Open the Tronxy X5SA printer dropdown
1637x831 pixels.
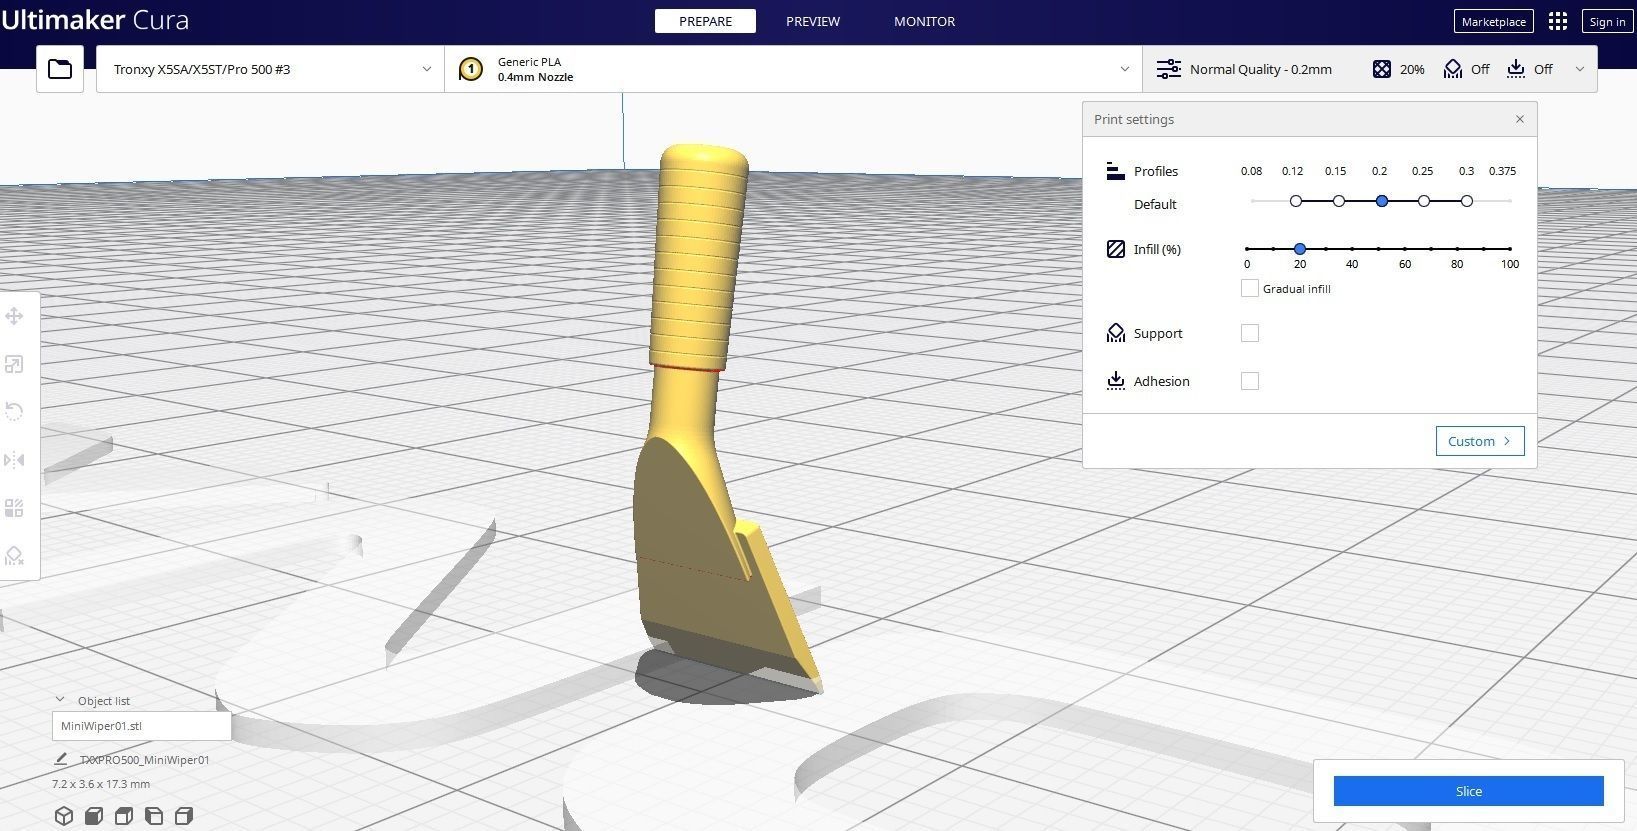270,69
